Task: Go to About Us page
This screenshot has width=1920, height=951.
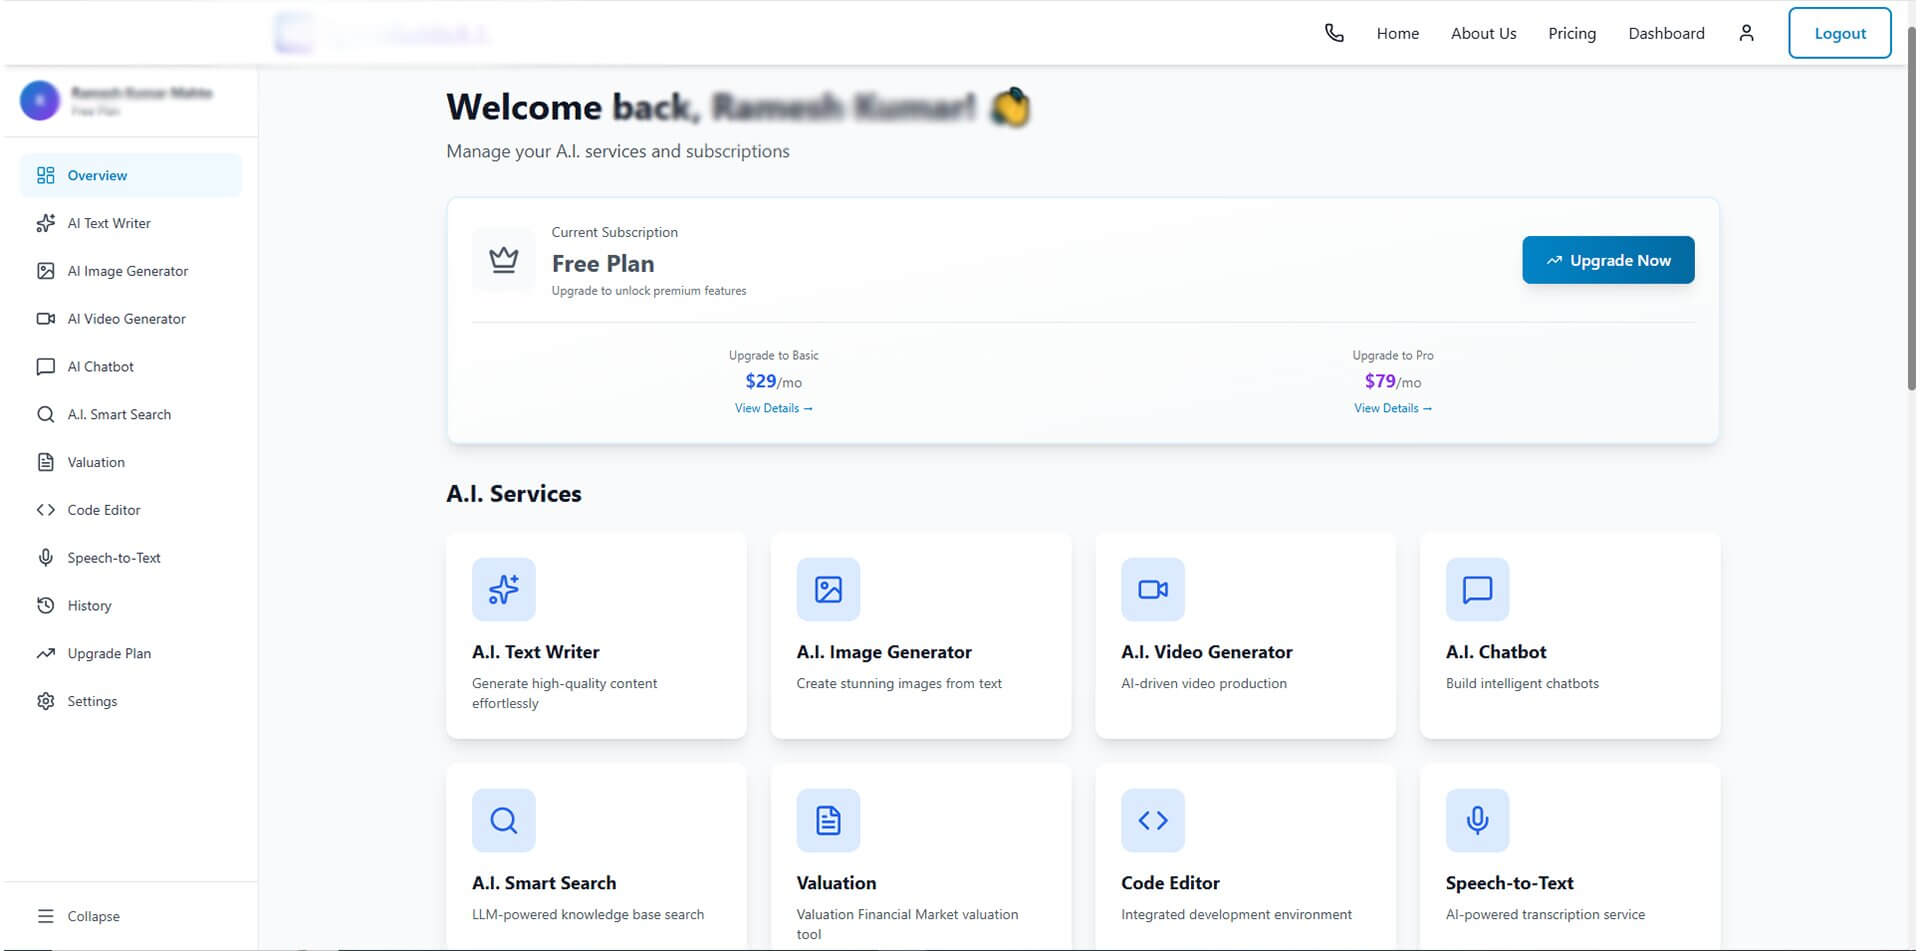Action: pyautogui.click(x=1483, y=33)
